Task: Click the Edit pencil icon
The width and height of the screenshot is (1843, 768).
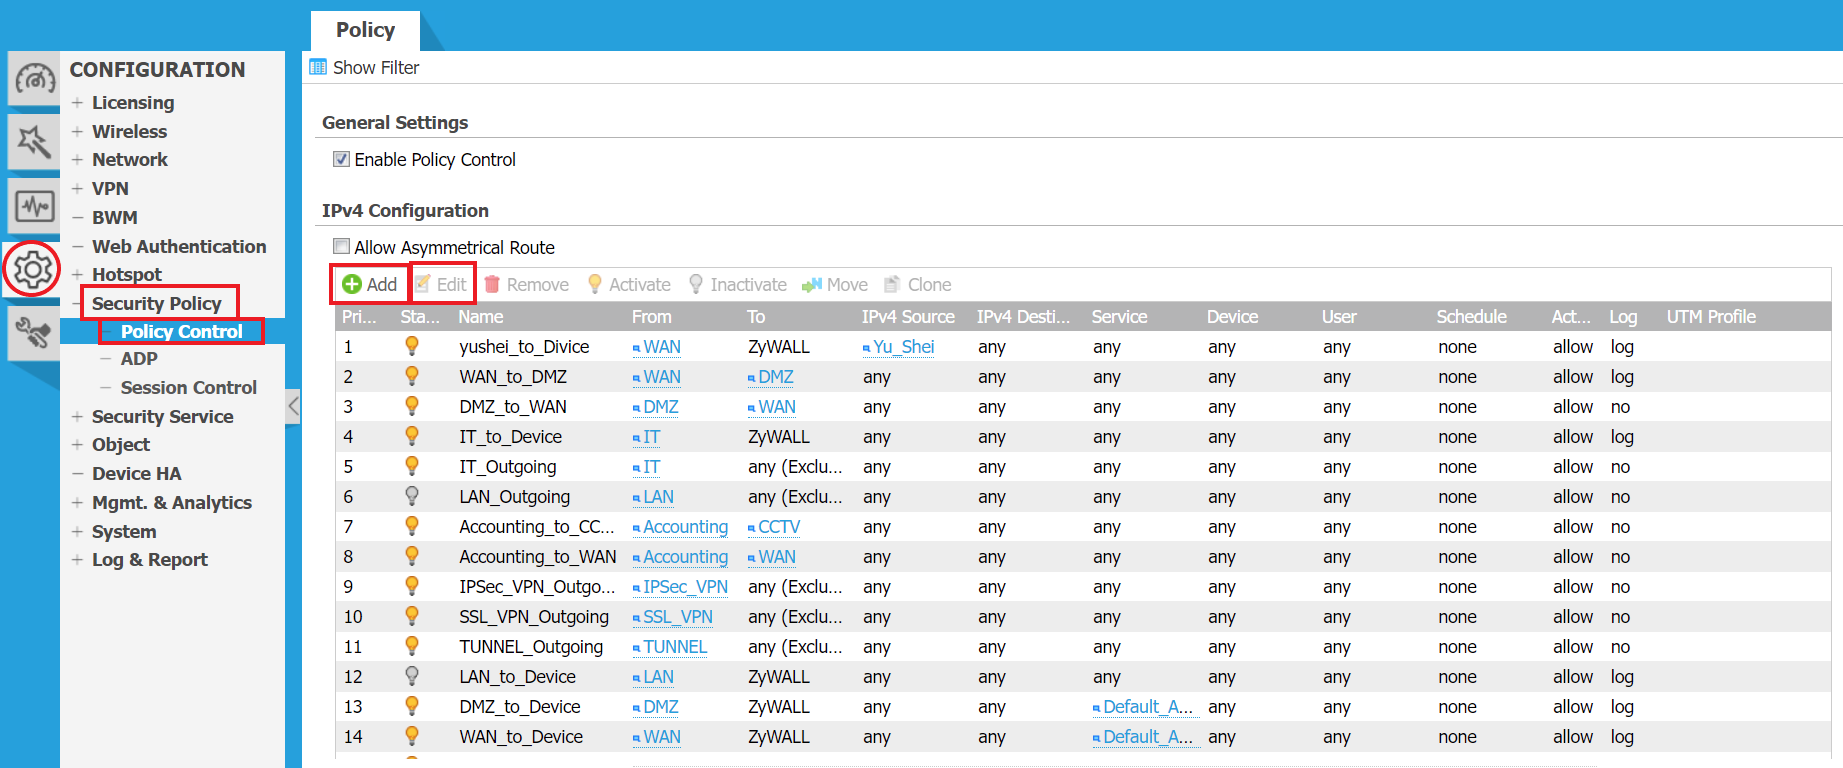Action: click(423, 284)
